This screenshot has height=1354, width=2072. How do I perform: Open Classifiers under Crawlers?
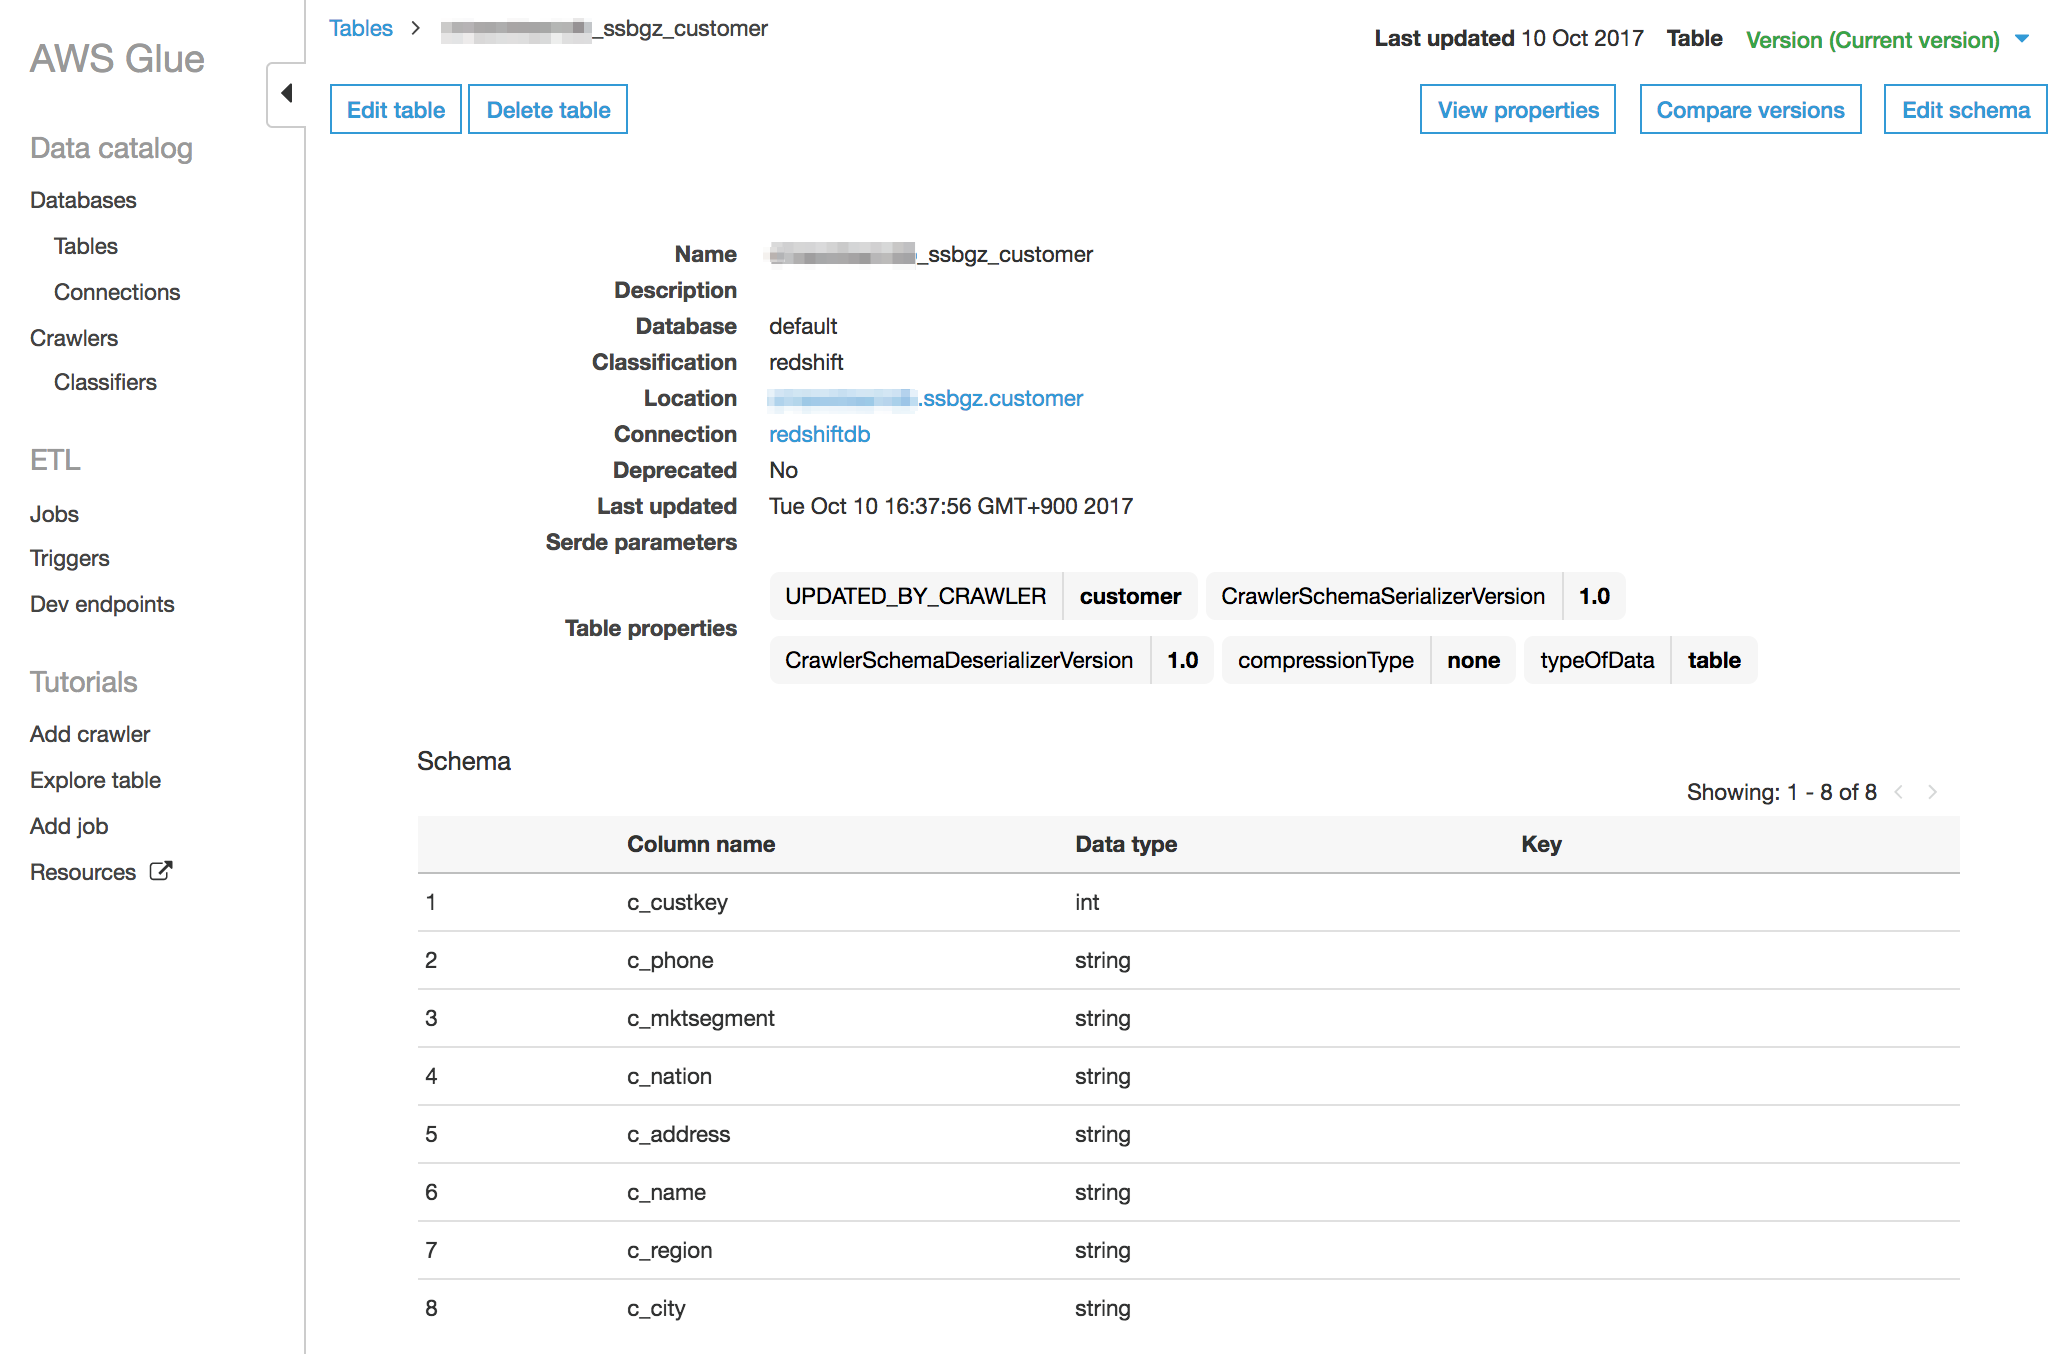tap(105, 382)
